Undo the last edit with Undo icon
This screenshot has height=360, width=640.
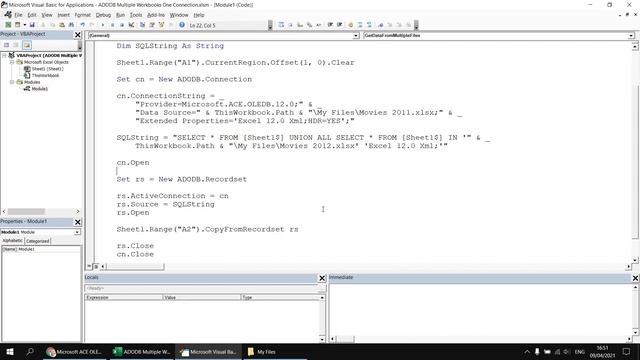(83, 25)
